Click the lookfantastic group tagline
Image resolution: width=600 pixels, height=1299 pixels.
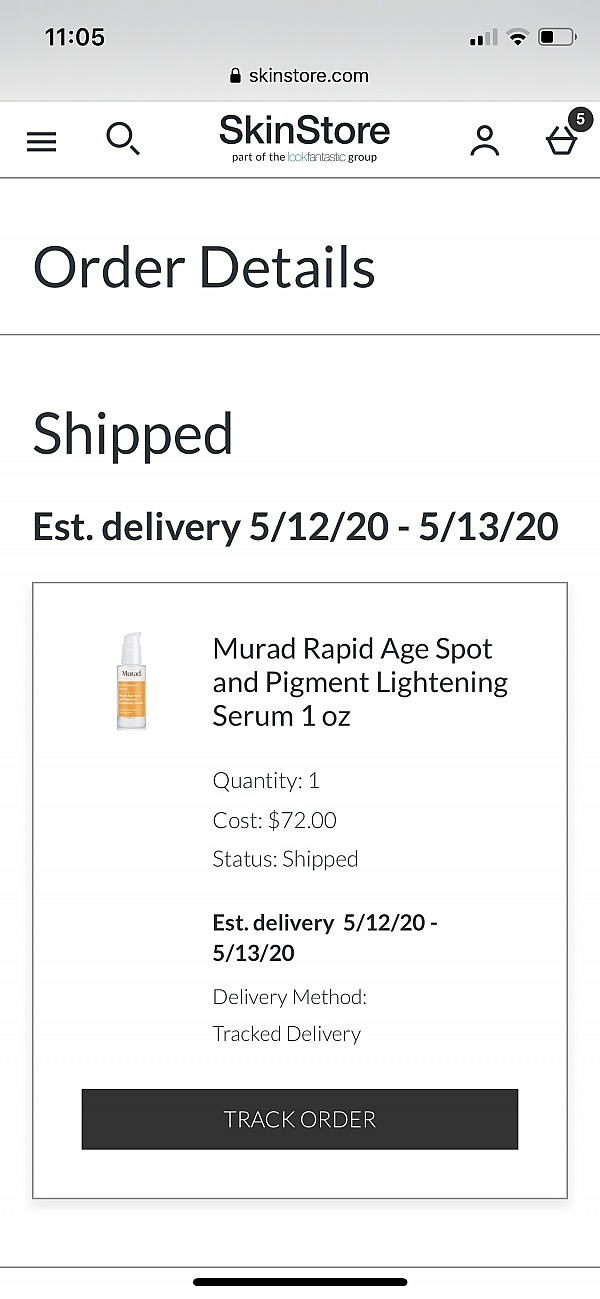click(304, 158)
